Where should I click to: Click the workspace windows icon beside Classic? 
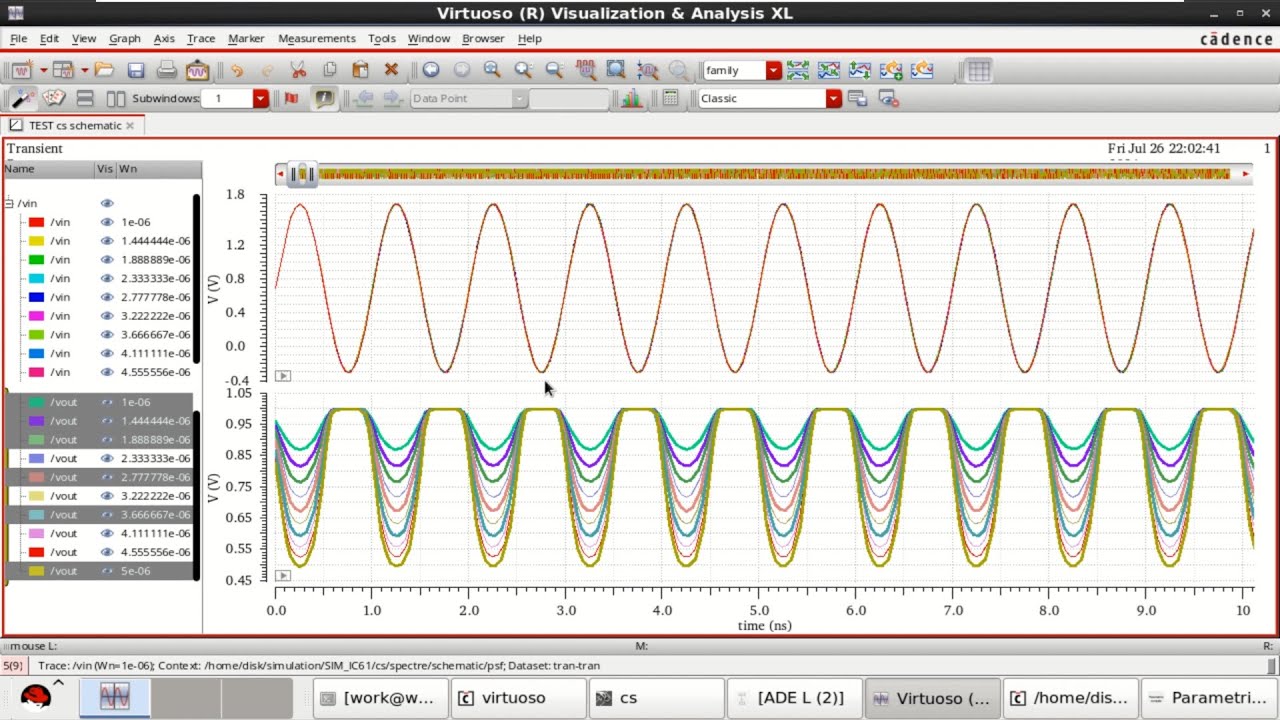tap(857, 98)
